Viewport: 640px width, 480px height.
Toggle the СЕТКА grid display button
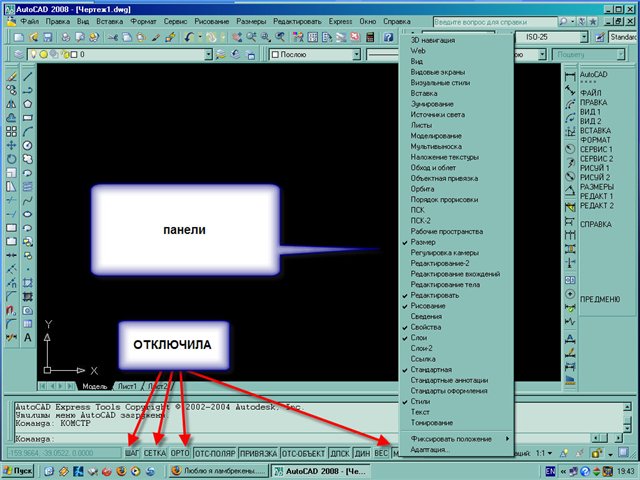click(x=155, y=453)
